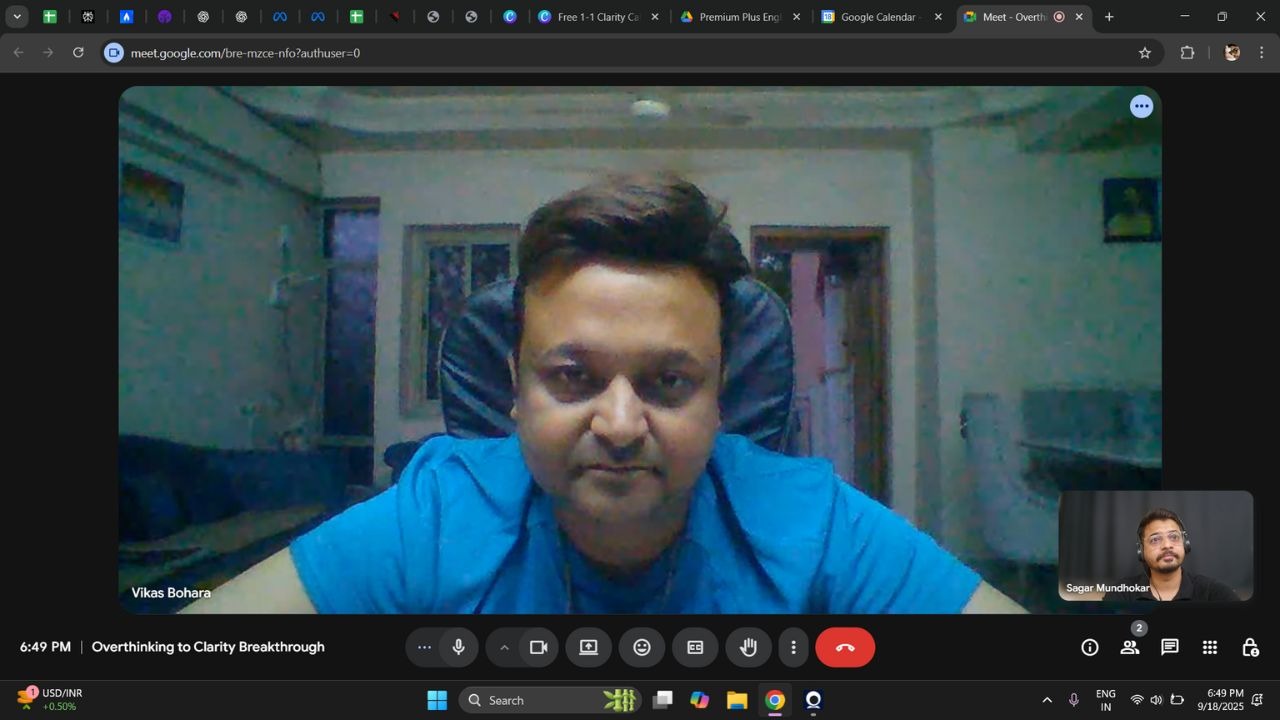Open host controls via the lock icon
This screenshot has height=720, width=1280.
(x=1250, y=647)
